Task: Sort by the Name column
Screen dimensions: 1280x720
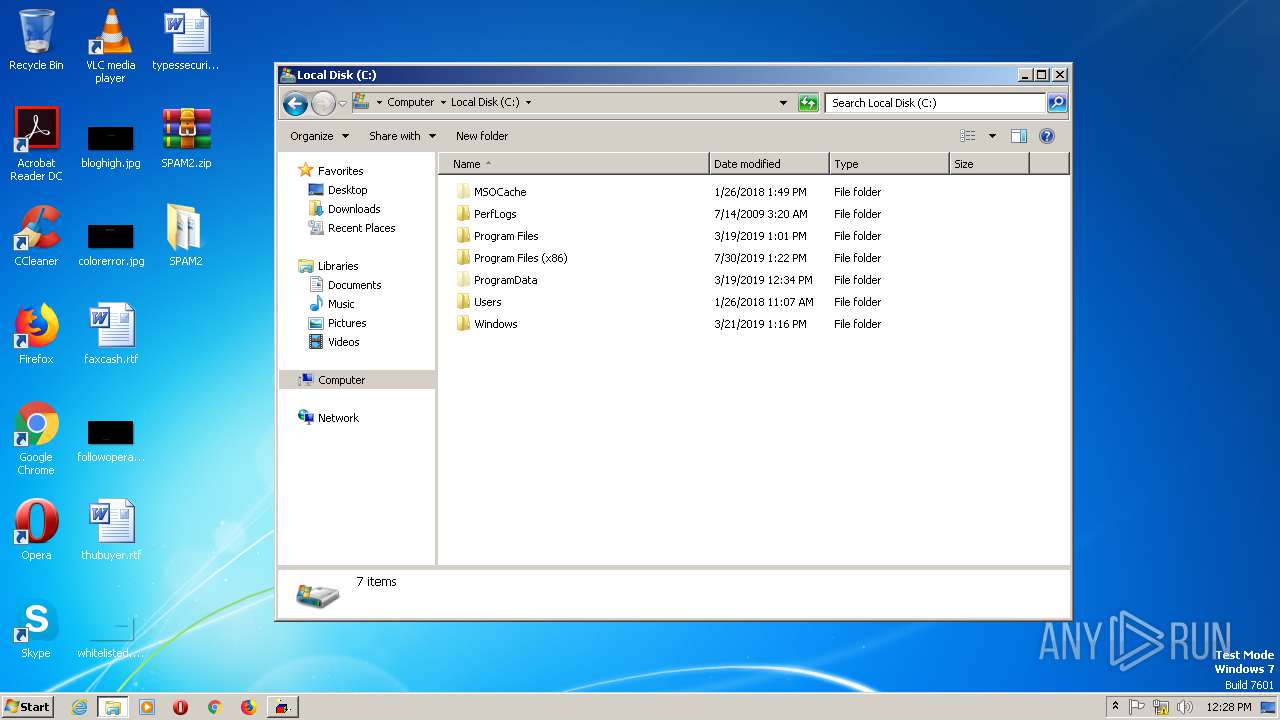Action: (574, 164)
